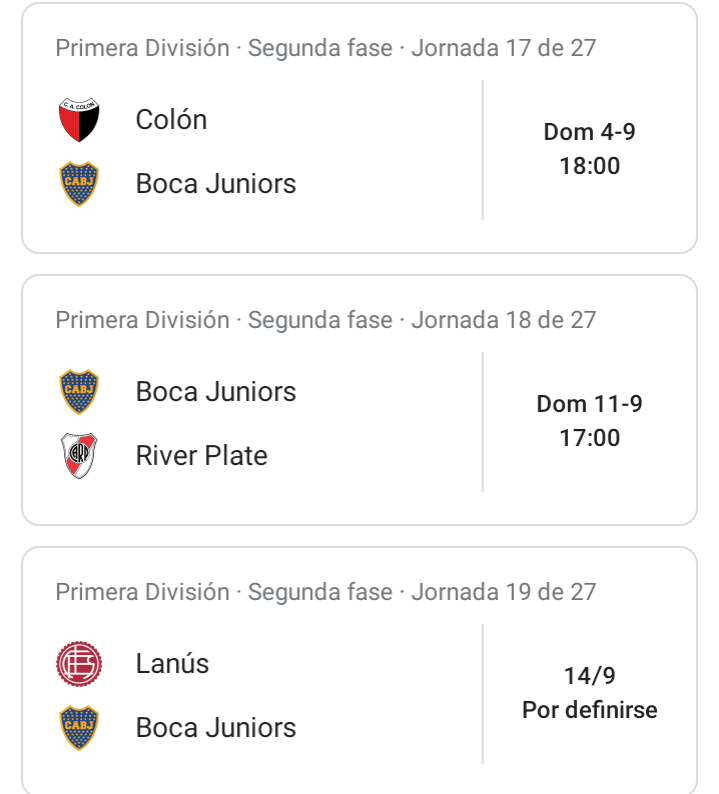Screen dimensions: 719x794
Task: Open the River Plate team name
Action: 202,455
